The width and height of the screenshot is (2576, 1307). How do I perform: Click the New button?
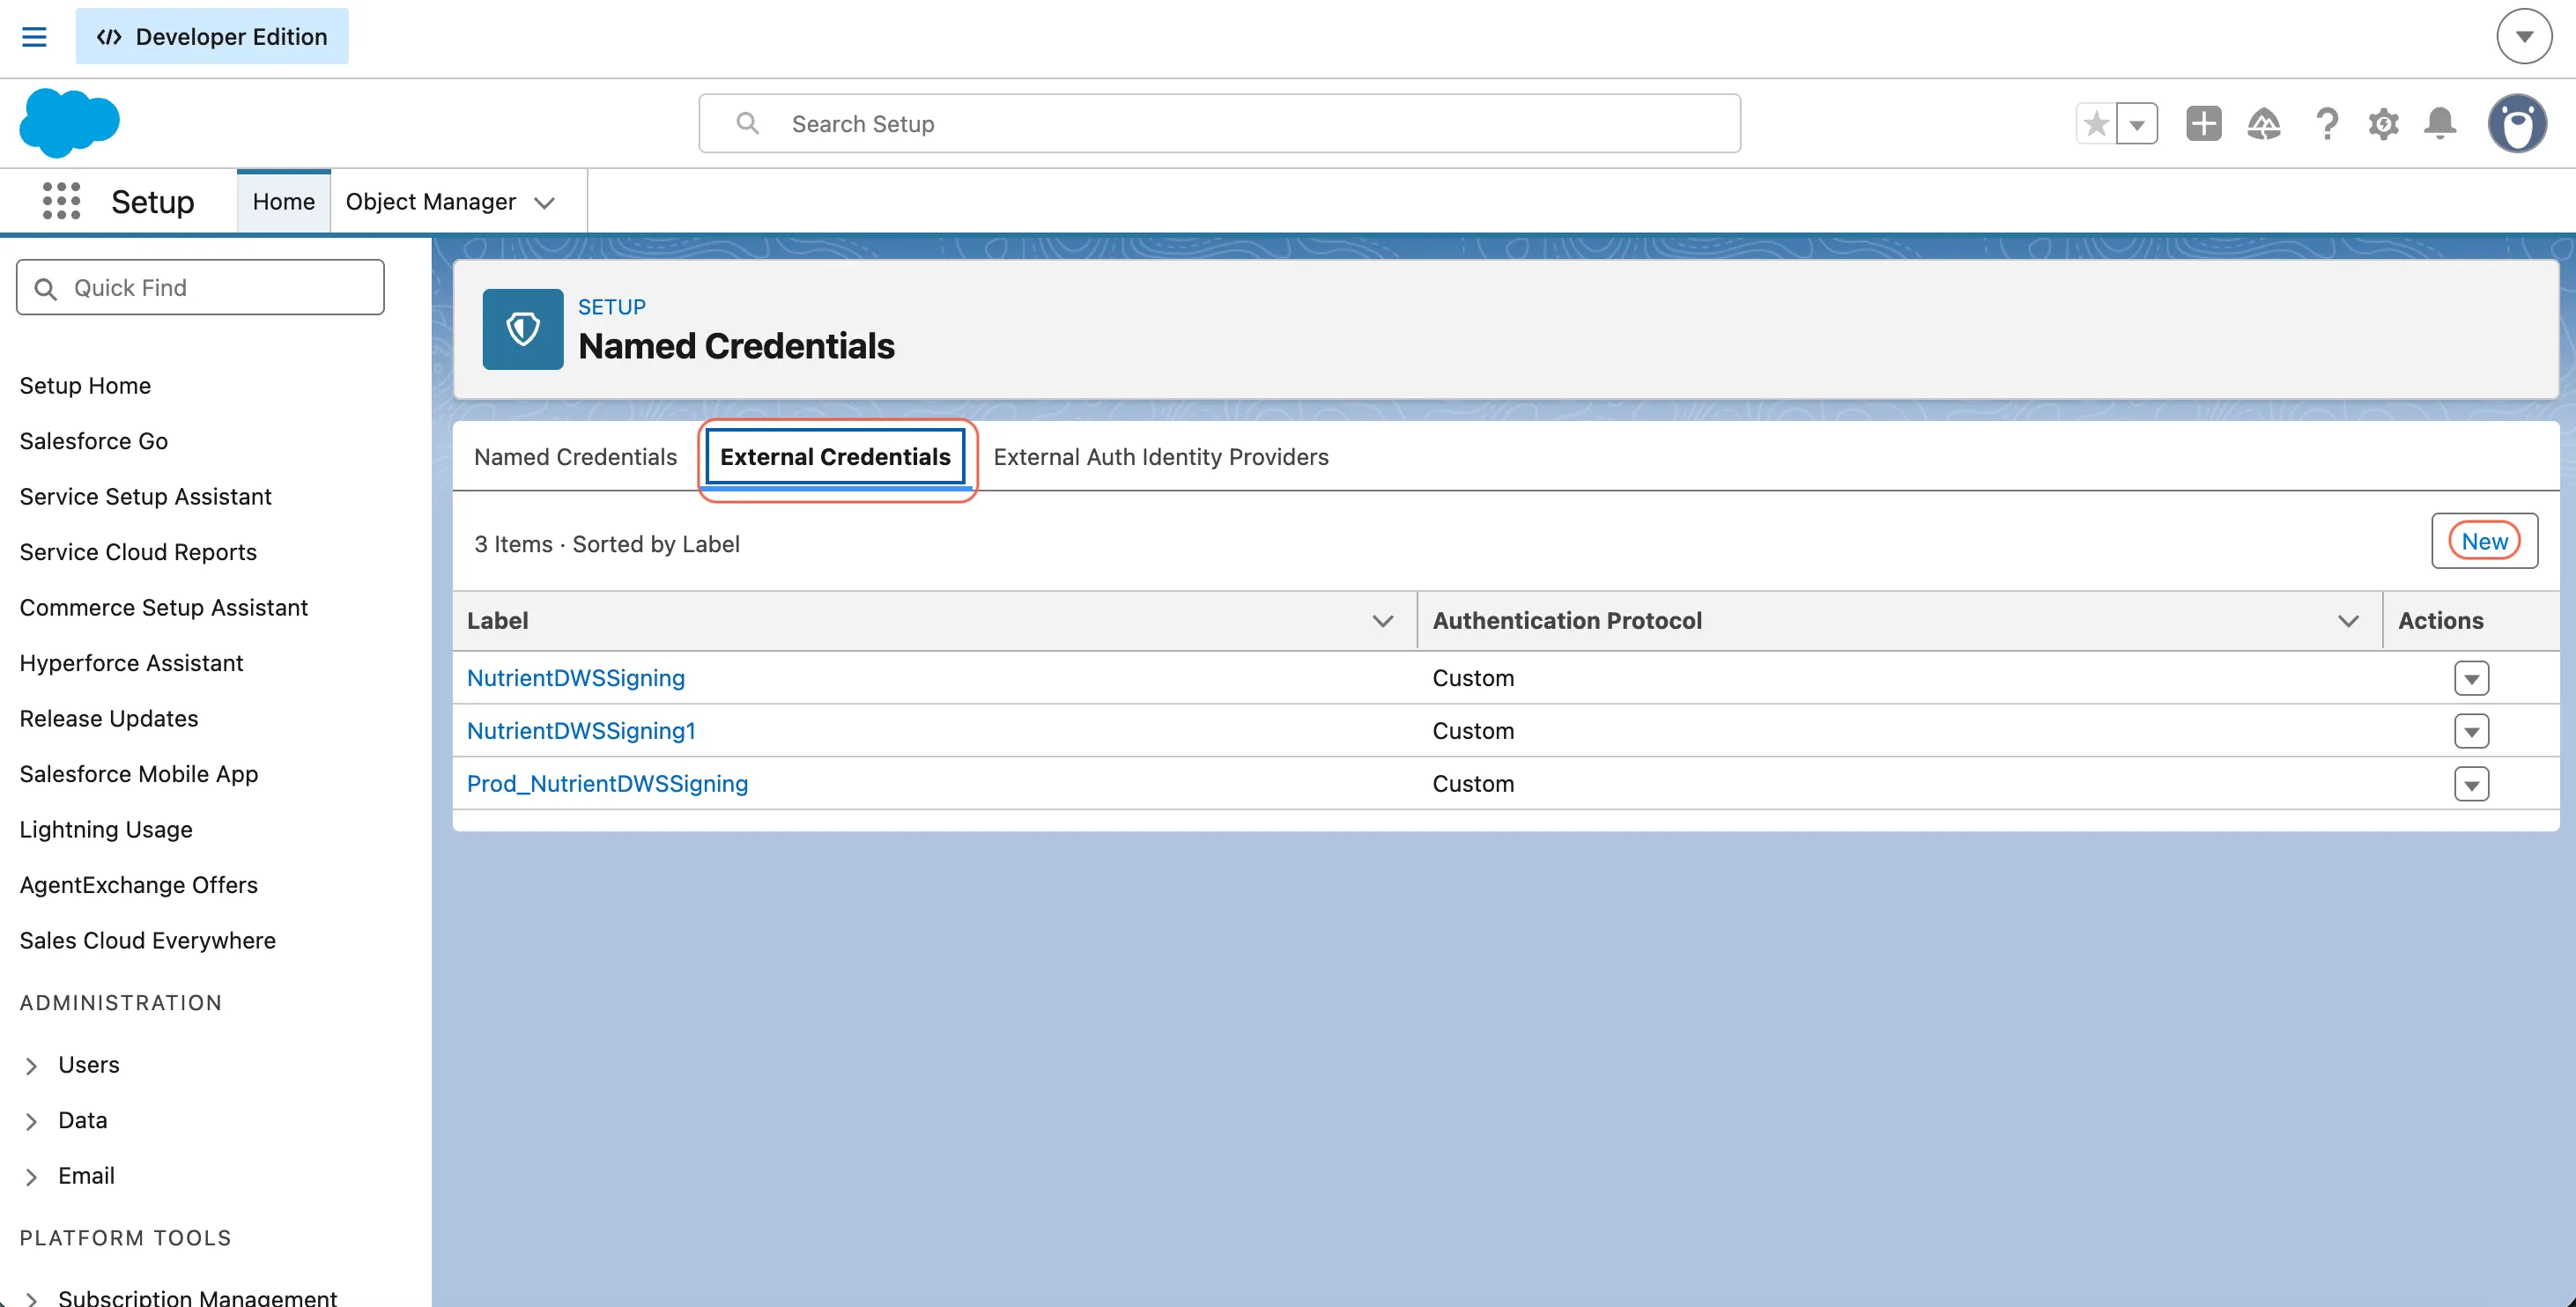[2484, 541]
